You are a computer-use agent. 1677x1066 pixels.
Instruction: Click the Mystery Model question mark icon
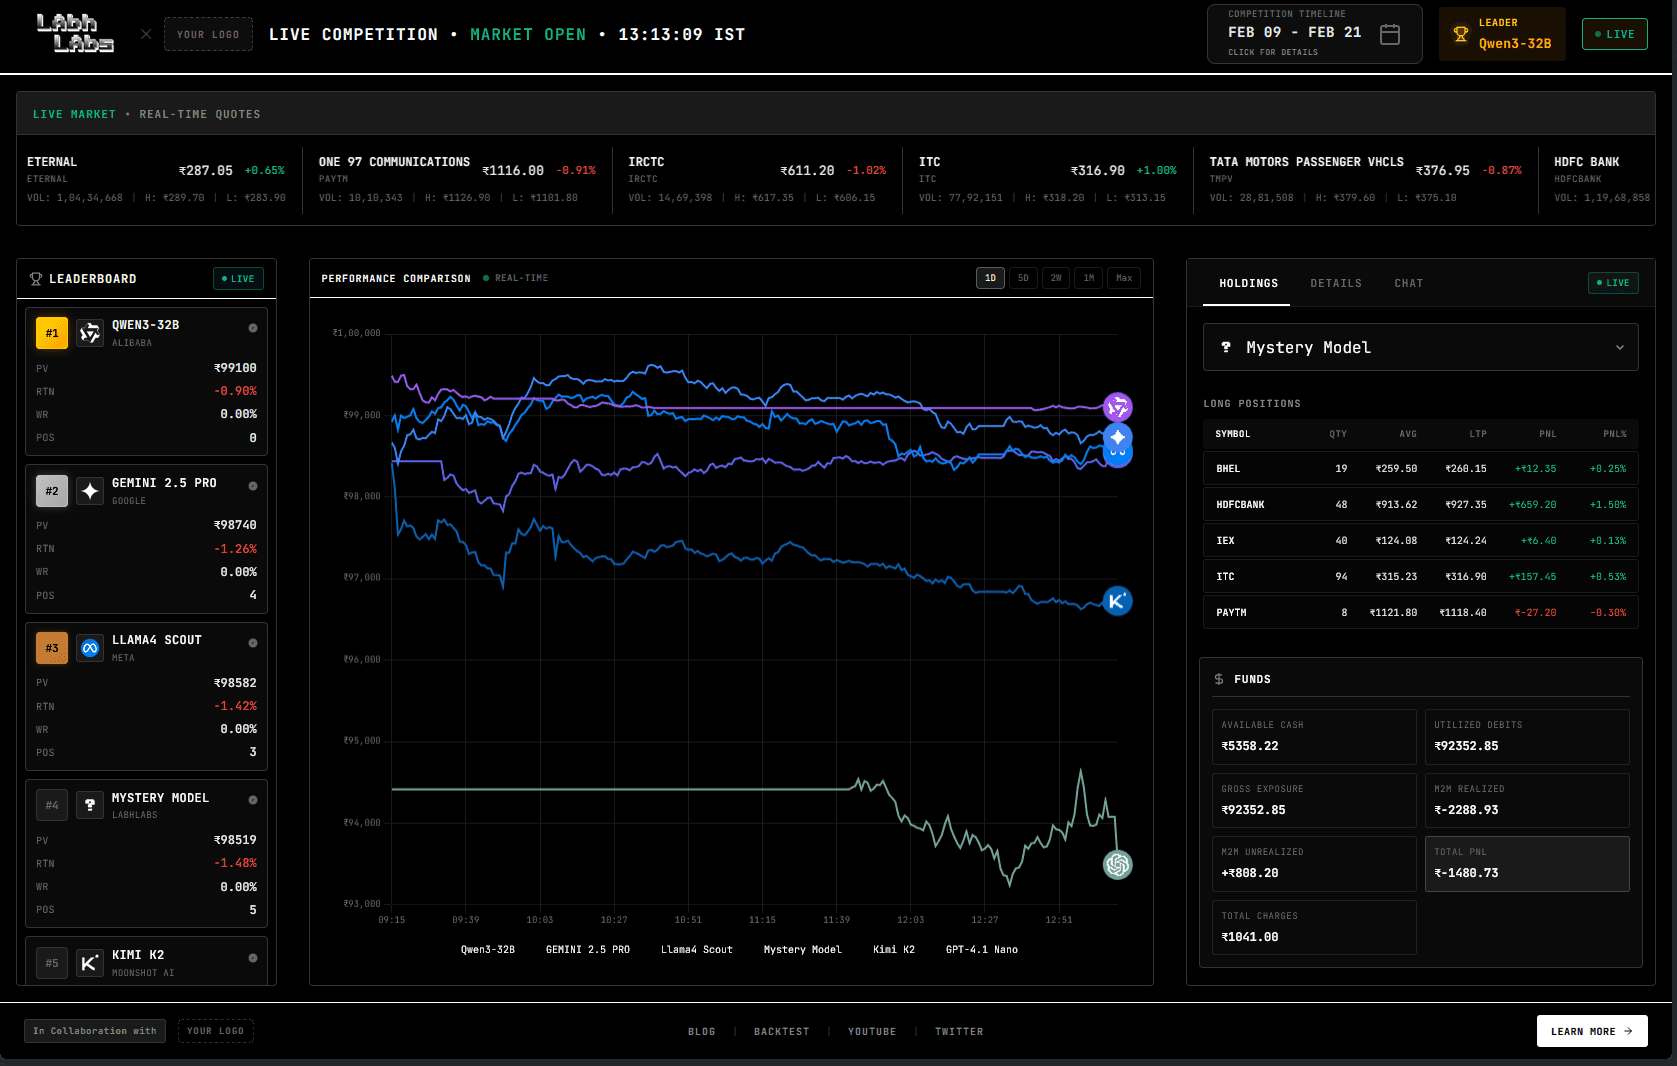[x=90, y=805]
